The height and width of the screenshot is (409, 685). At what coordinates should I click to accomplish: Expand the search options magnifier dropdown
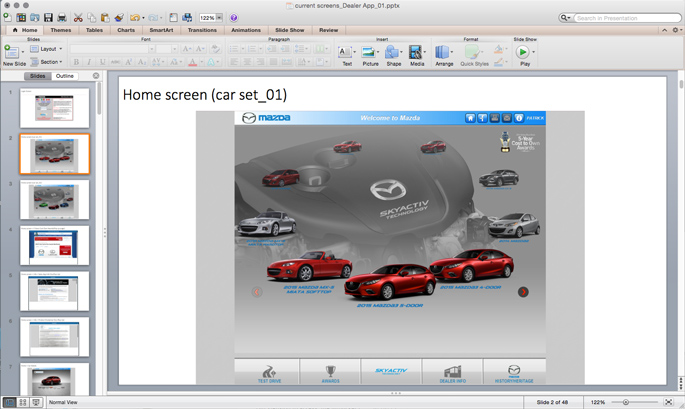coord(566,18)
